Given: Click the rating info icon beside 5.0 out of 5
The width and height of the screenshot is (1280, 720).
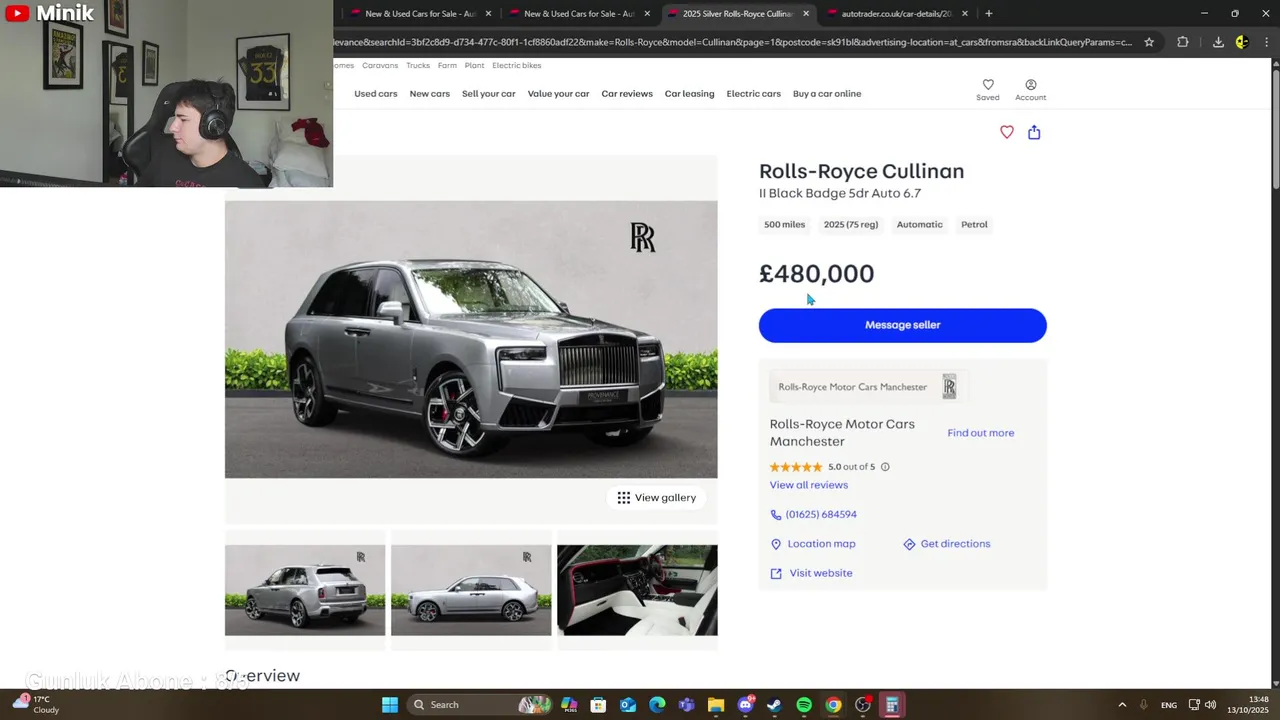Looking at the screenshot, I should pos(885,467).
